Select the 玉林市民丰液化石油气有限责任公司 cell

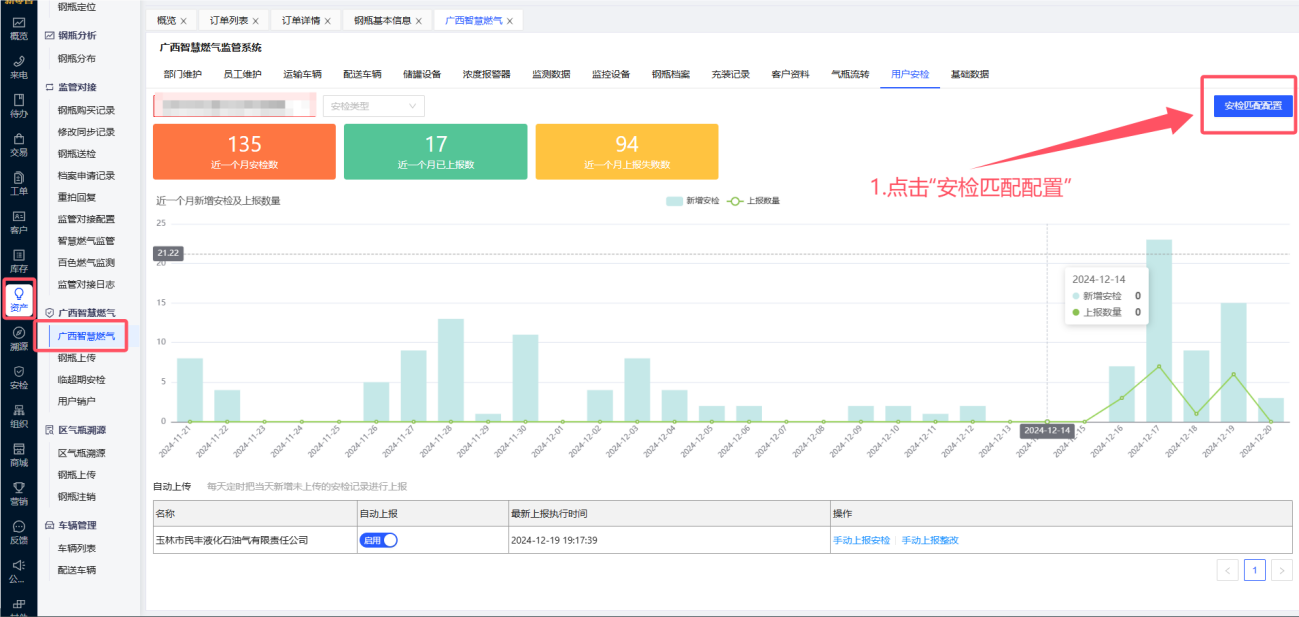pyautogui.click(x=254, y=540)
